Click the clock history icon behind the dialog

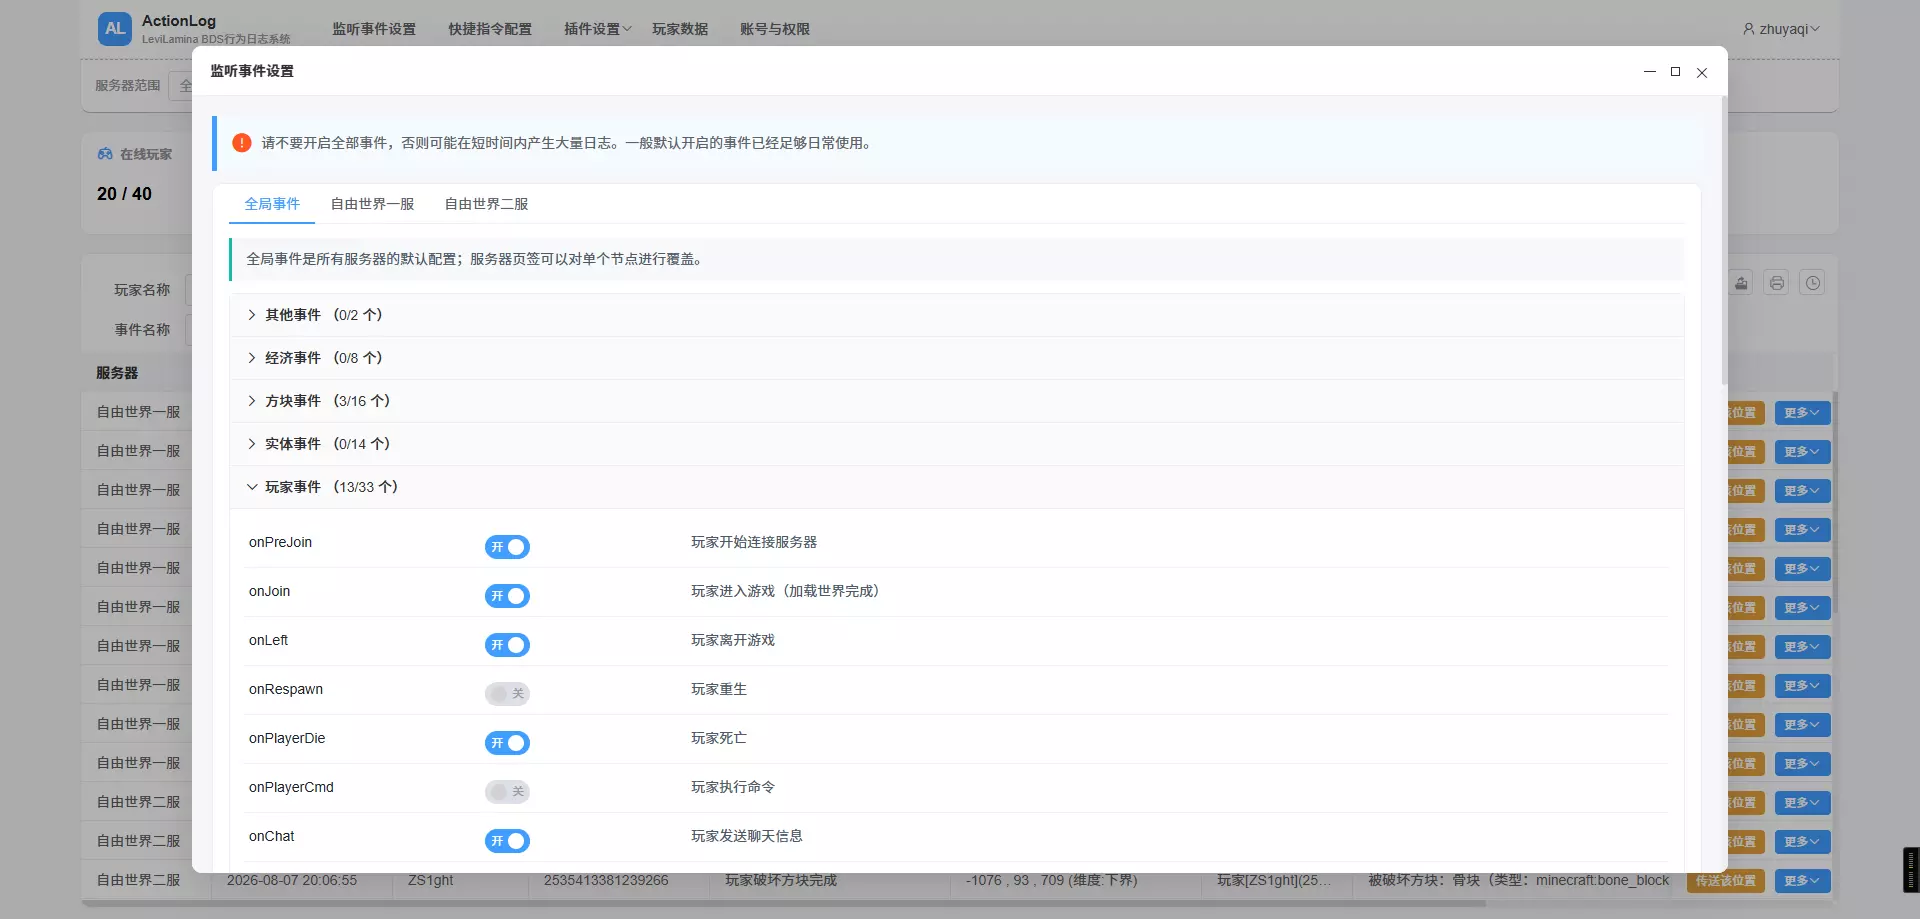pyautogui.click(x=1812, y=283)
